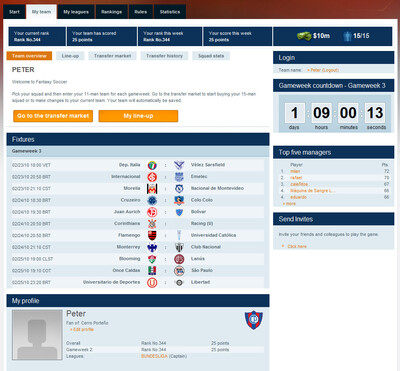Viewport: 400px width, 371px height.
Task: Switch to the Statistics tab
Action: coord(170,12)
